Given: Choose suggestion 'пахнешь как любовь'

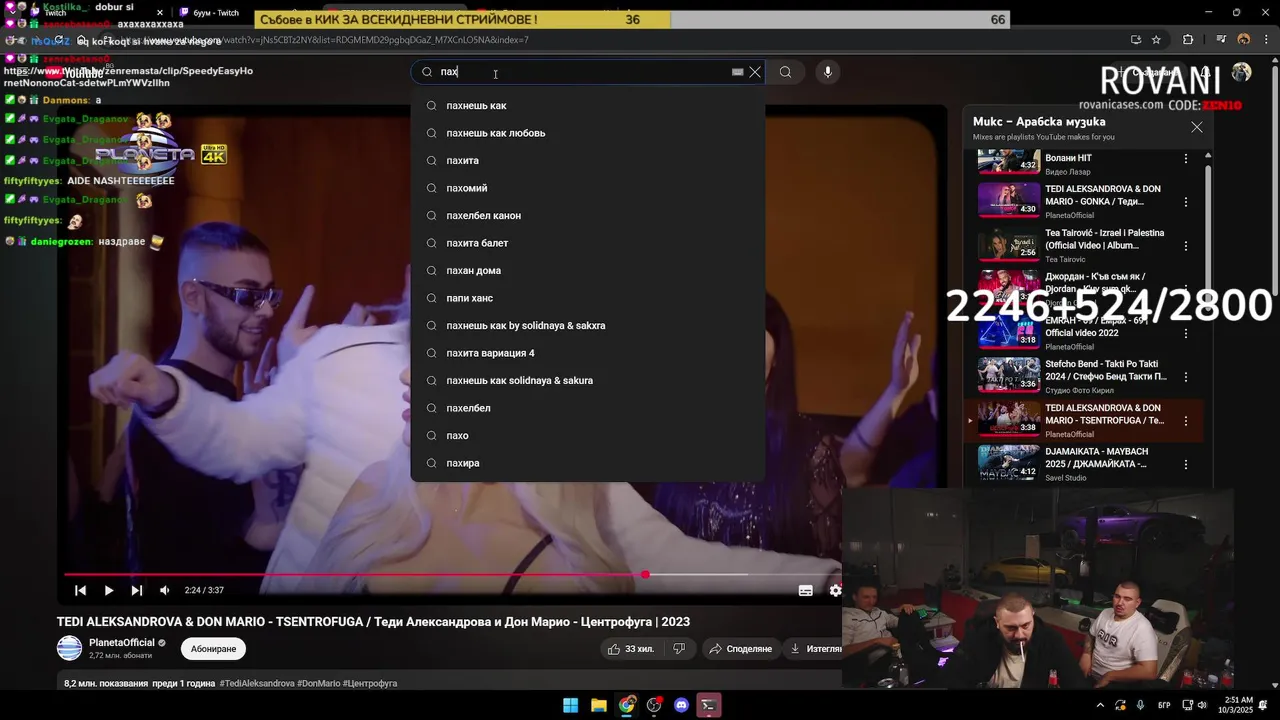Looking at the screenshot, I should point(588,133).
